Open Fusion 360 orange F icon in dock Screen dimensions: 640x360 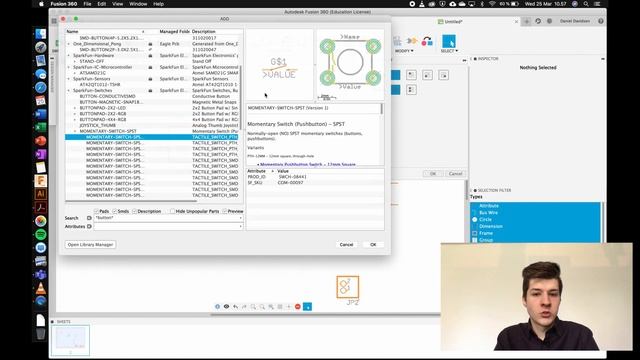pos(40,180)
